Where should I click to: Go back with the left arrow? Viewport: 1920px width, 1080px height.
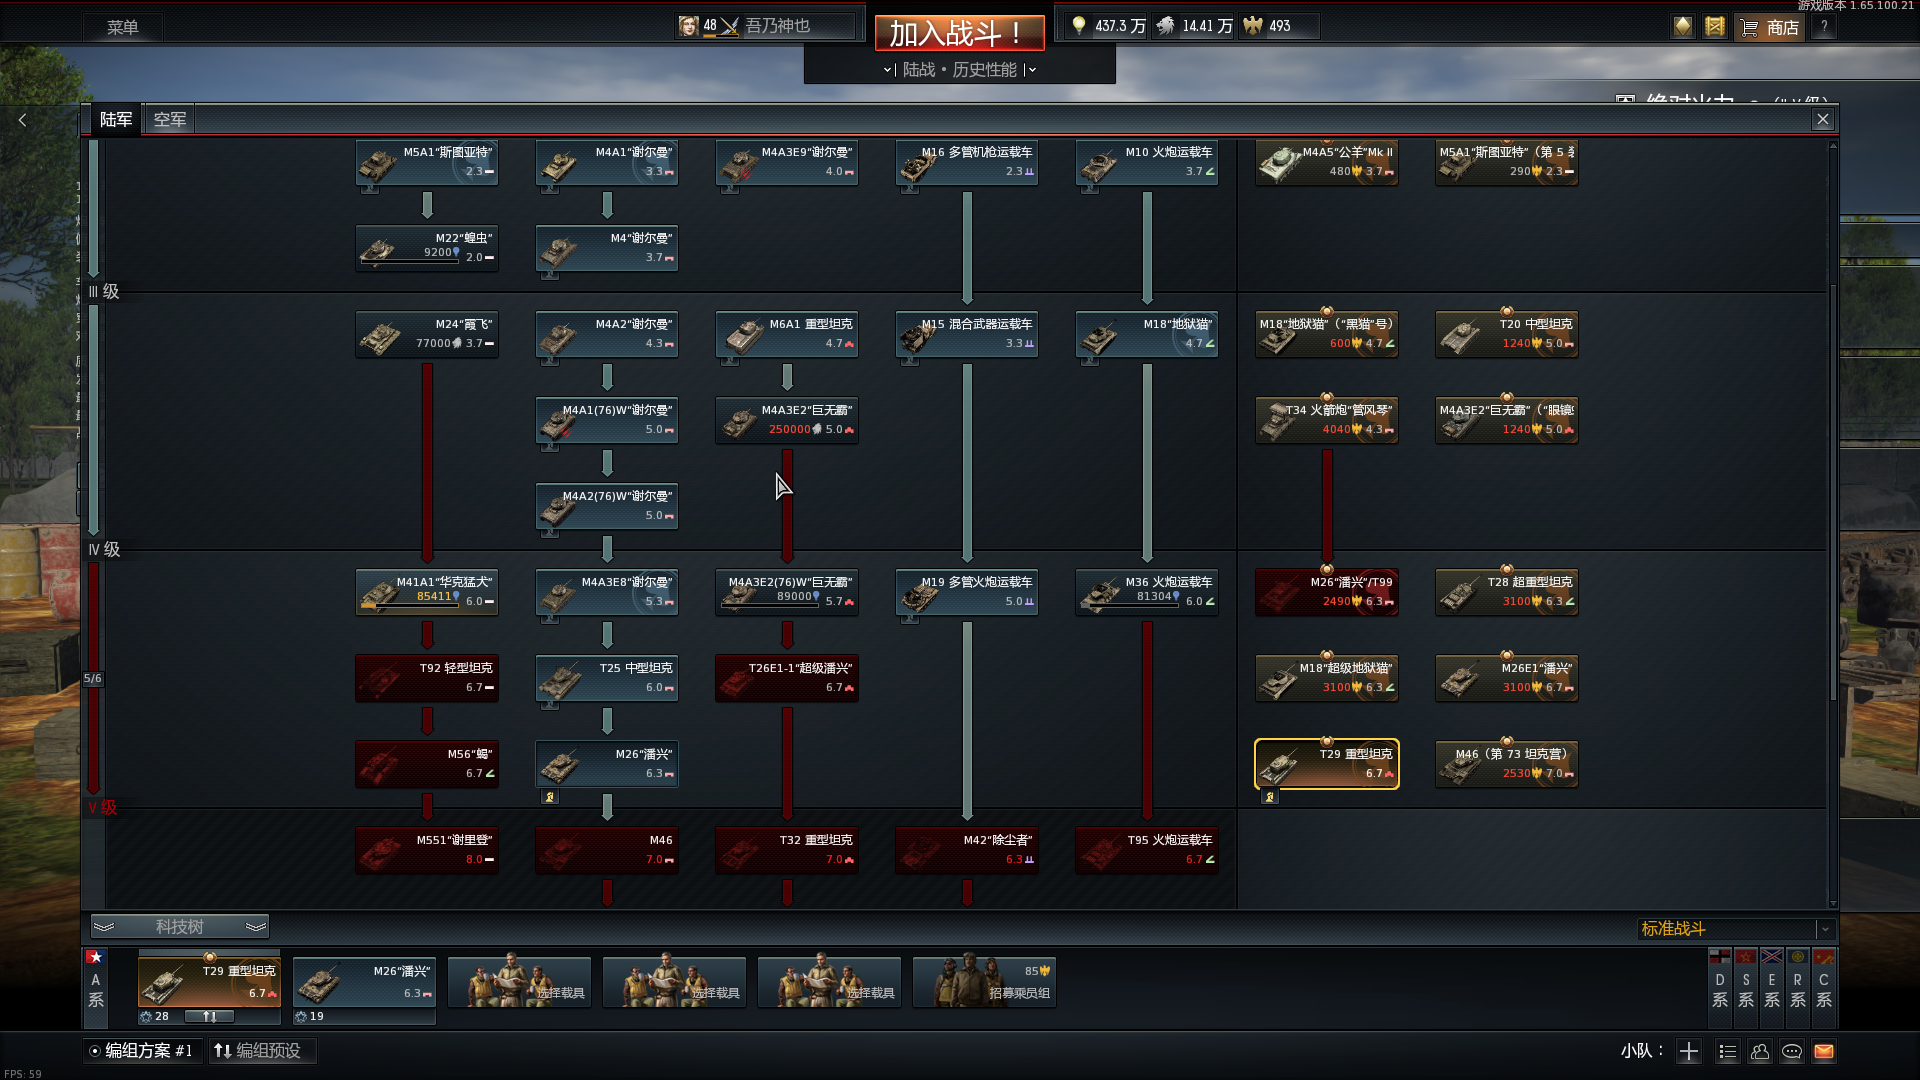click(22, 120)
